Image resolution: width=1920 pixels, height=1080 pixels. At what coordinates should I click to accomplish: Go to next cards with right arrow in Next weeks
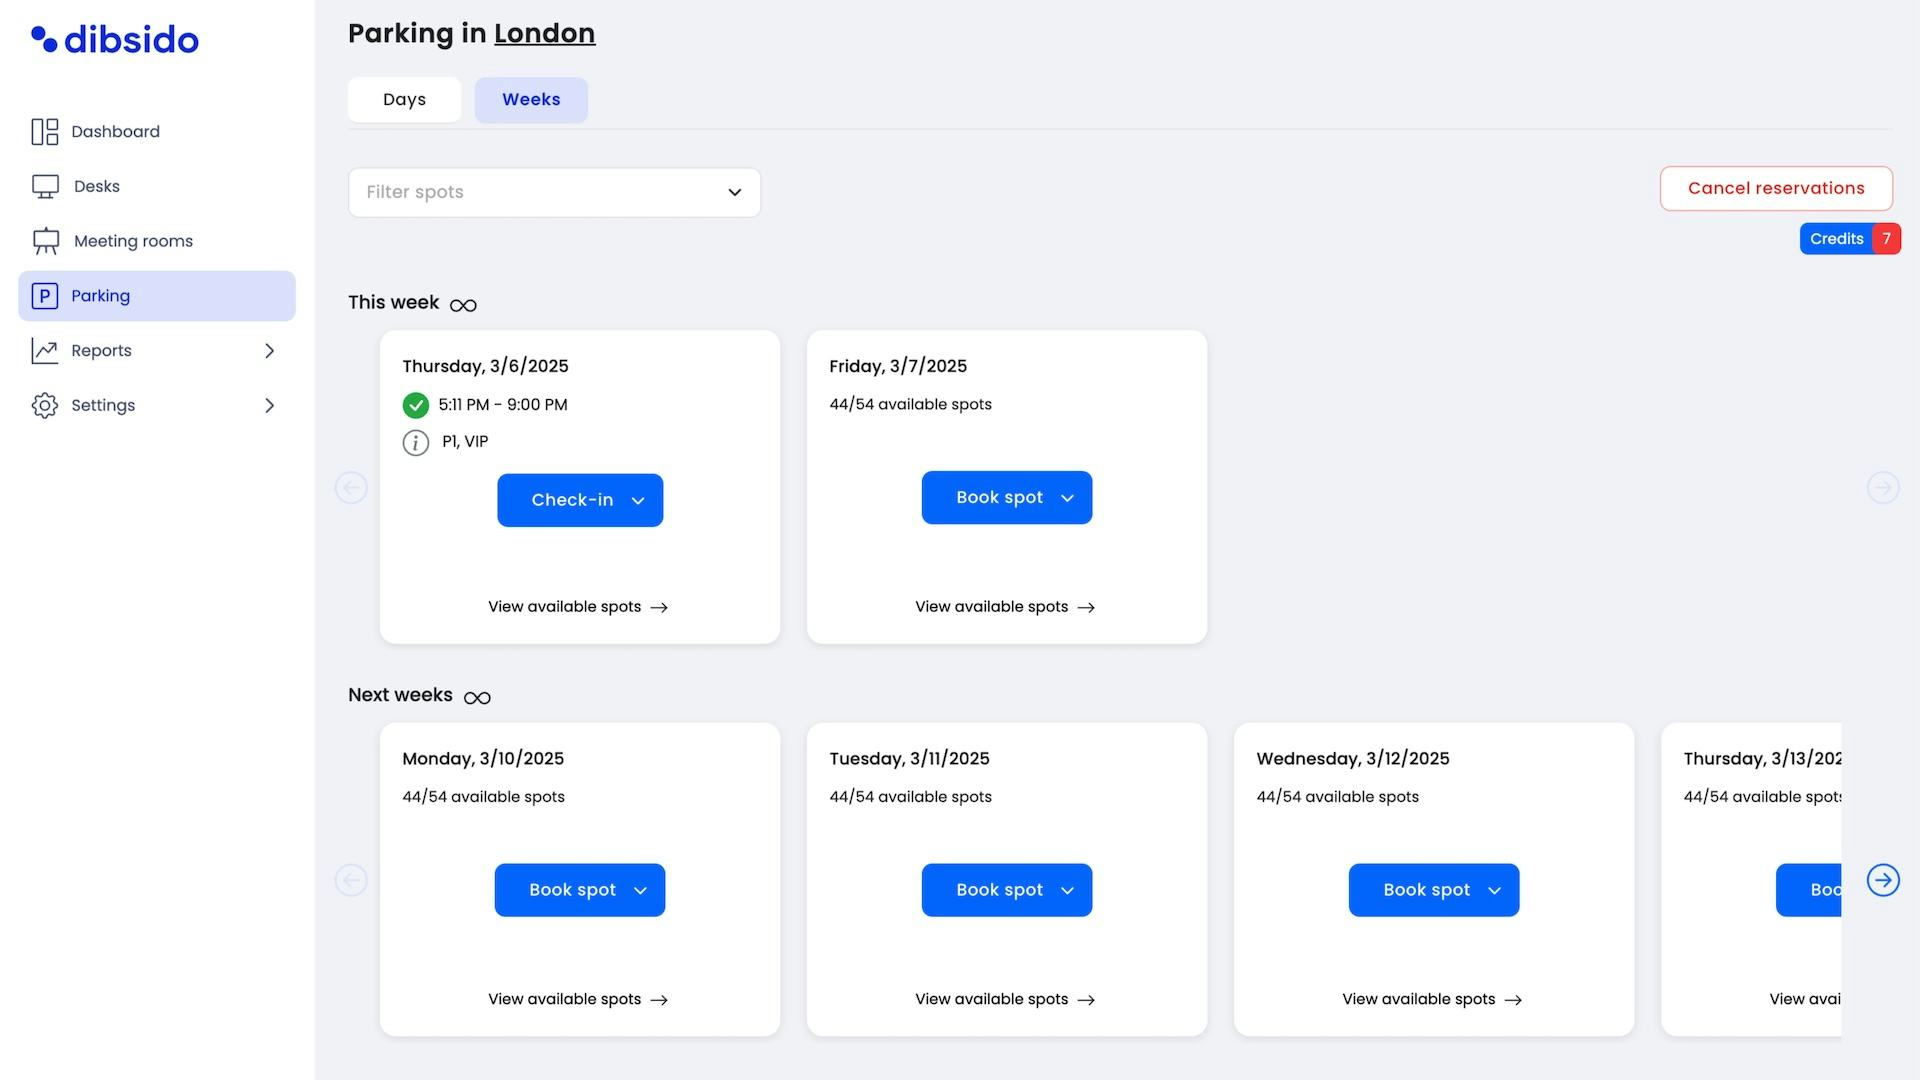click(x=1883, y=880)
